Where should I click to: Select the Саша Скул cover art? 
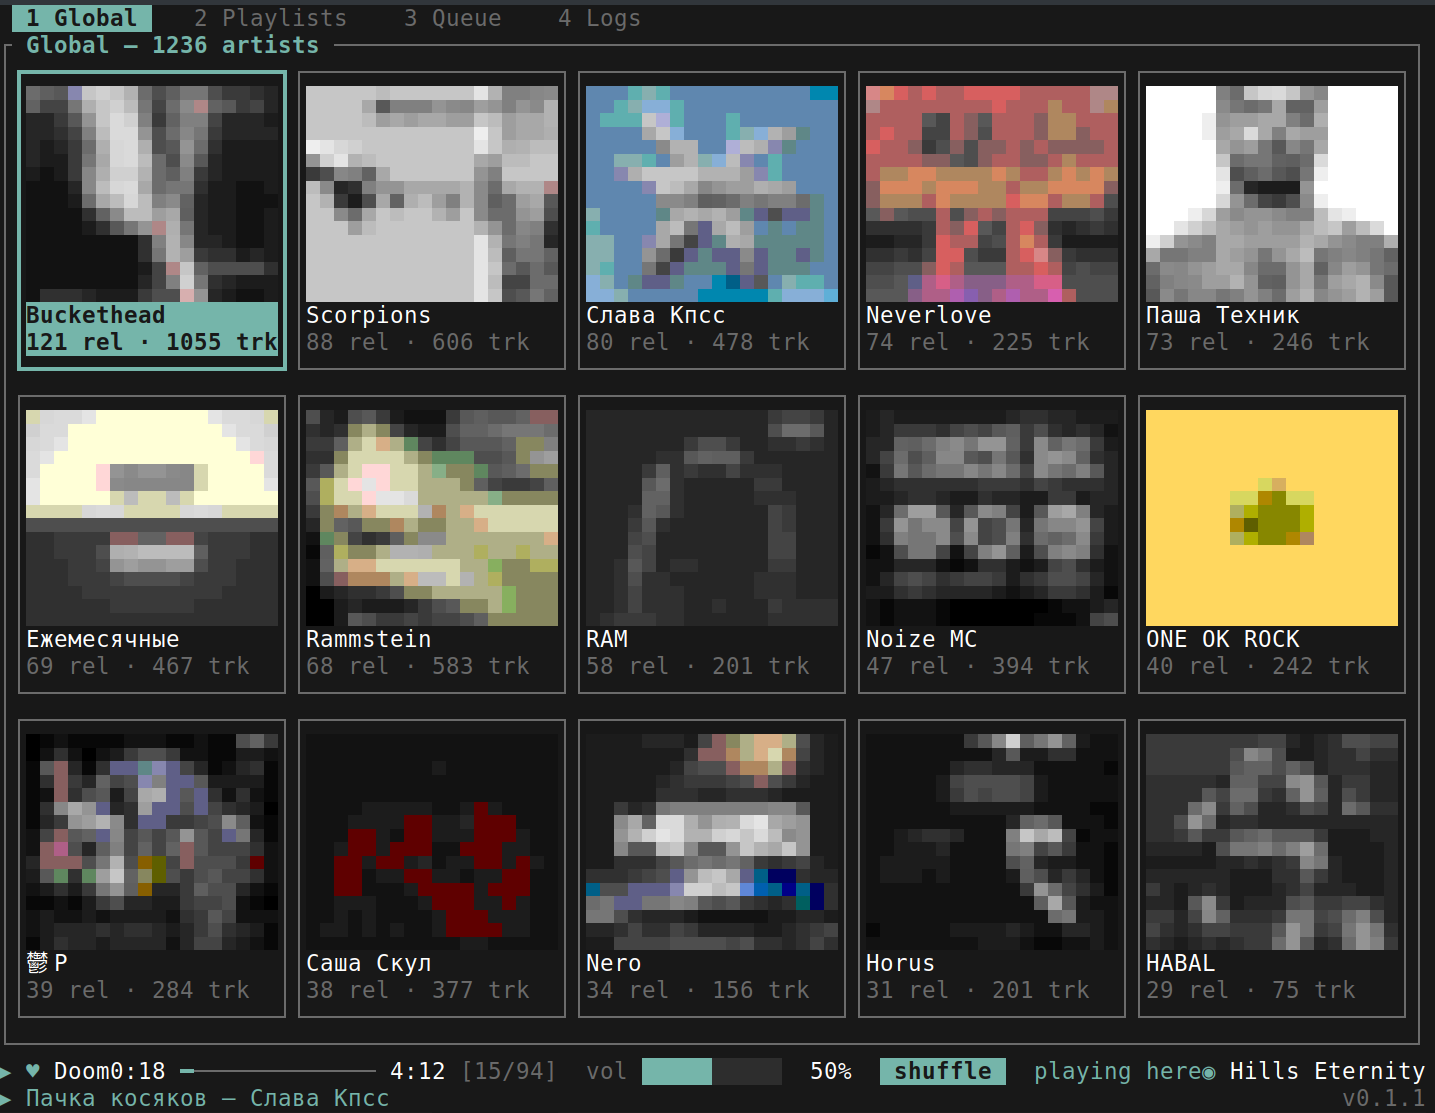(432, 842)
